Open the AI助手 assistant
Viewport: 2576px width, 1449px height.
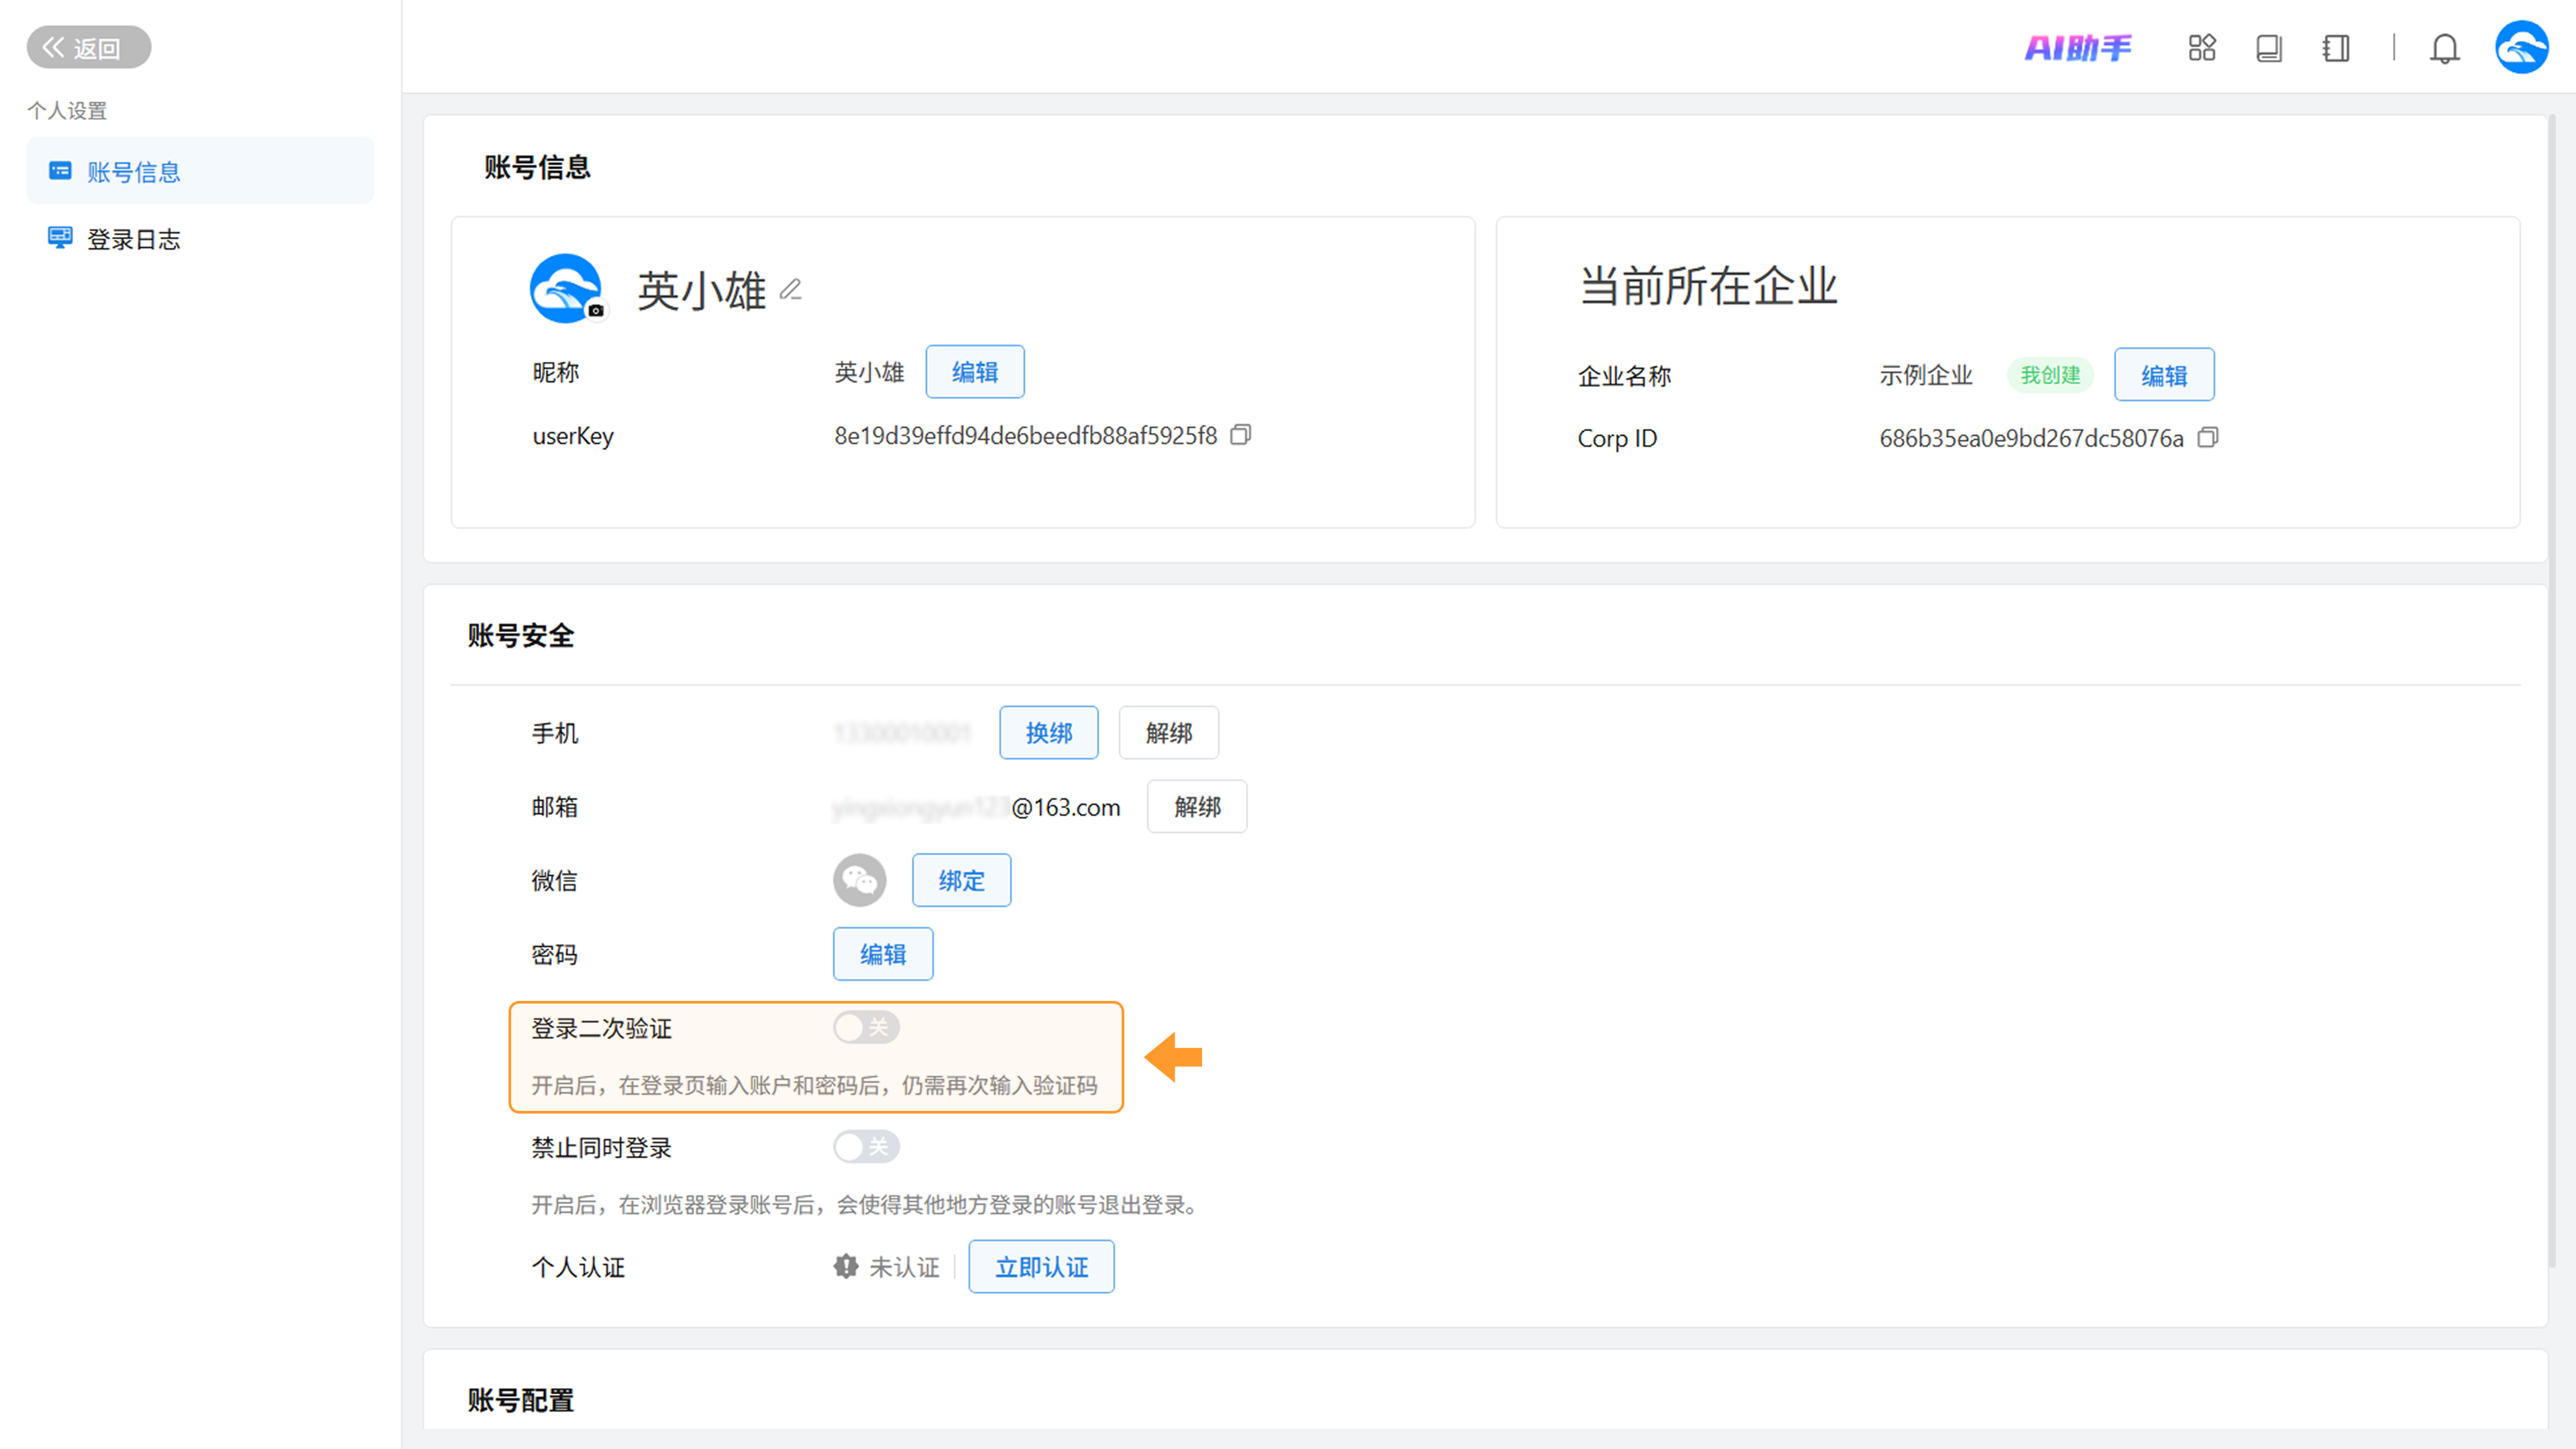[x=2077, y=47]
